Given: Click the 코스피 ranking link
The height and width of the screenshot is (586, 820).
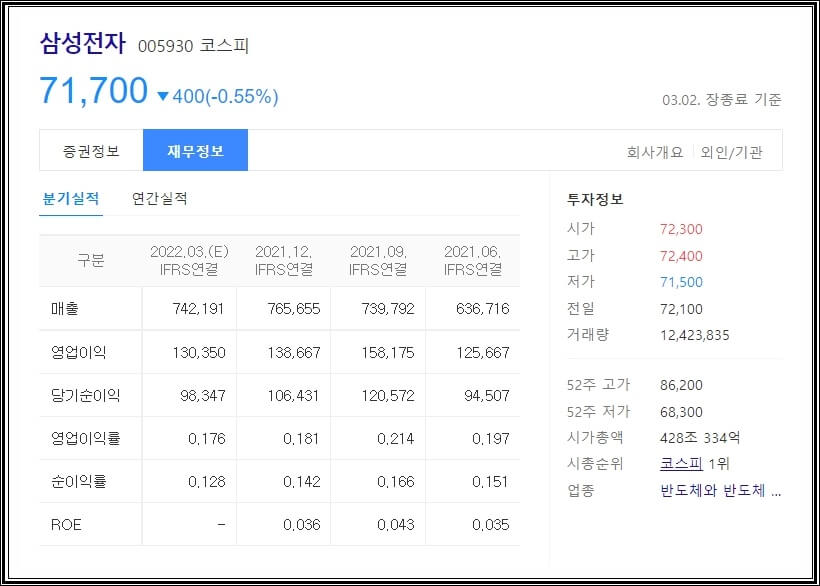Looking at the screenshot, I should click(681, 464).
